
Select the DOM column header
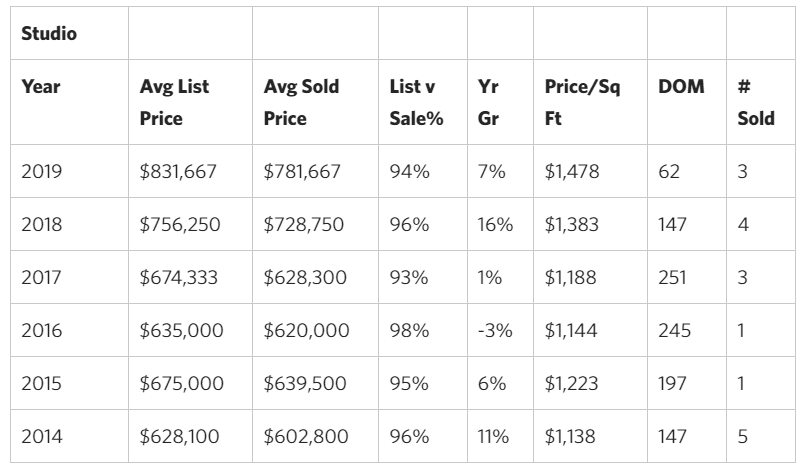coord(681,87)
